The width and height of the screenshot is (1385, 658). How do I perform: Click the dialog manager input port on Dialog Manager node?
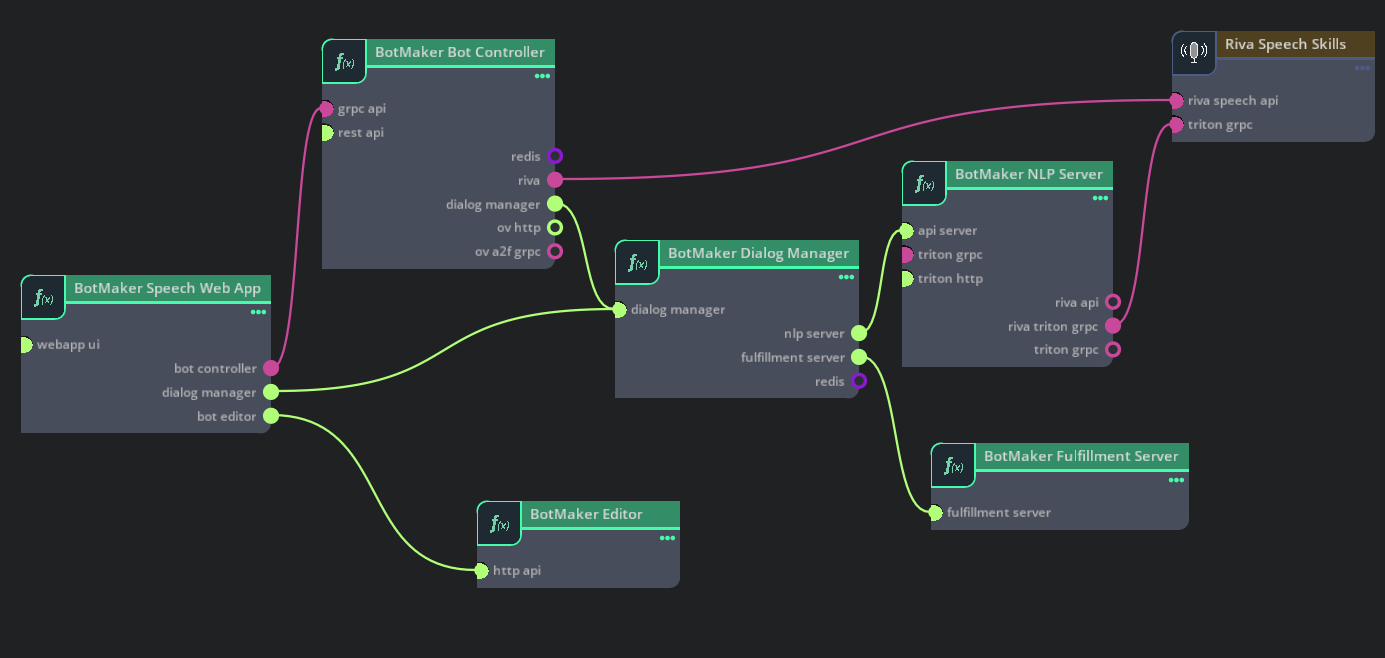pos(619,310)
